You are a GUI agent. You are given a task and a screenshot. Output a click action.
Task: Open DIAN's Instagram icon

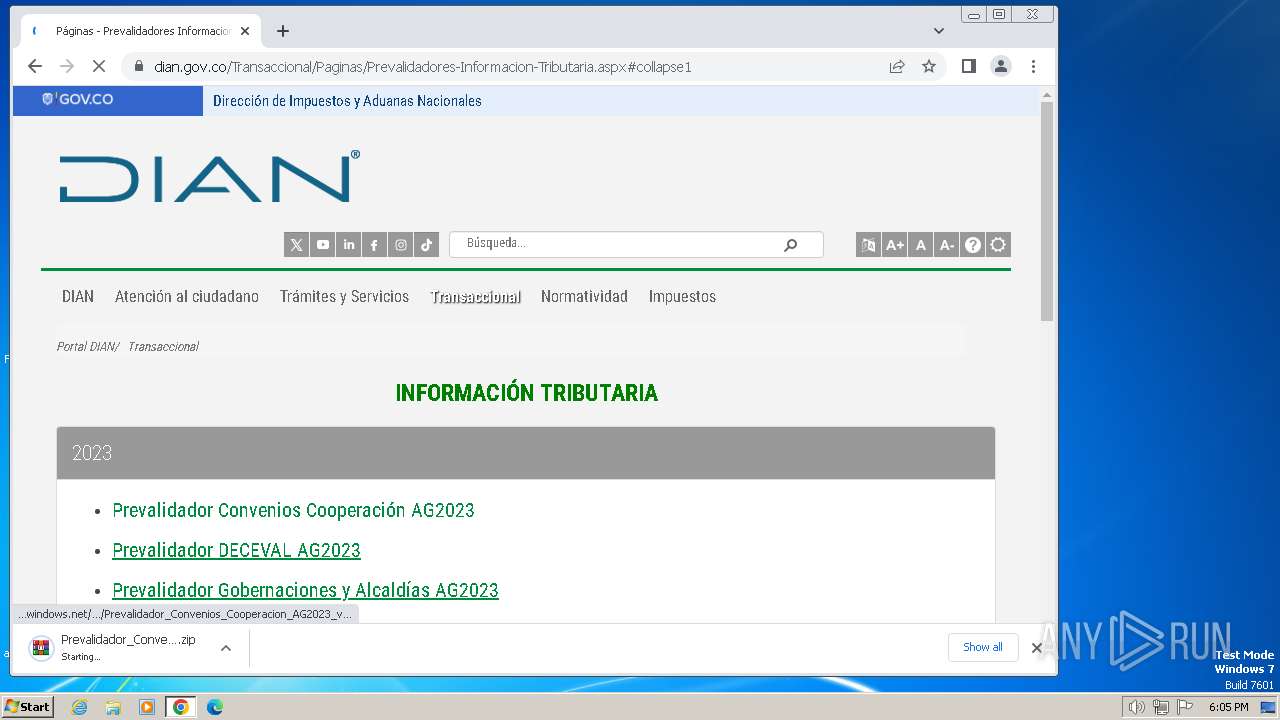(x=400, y=245)
